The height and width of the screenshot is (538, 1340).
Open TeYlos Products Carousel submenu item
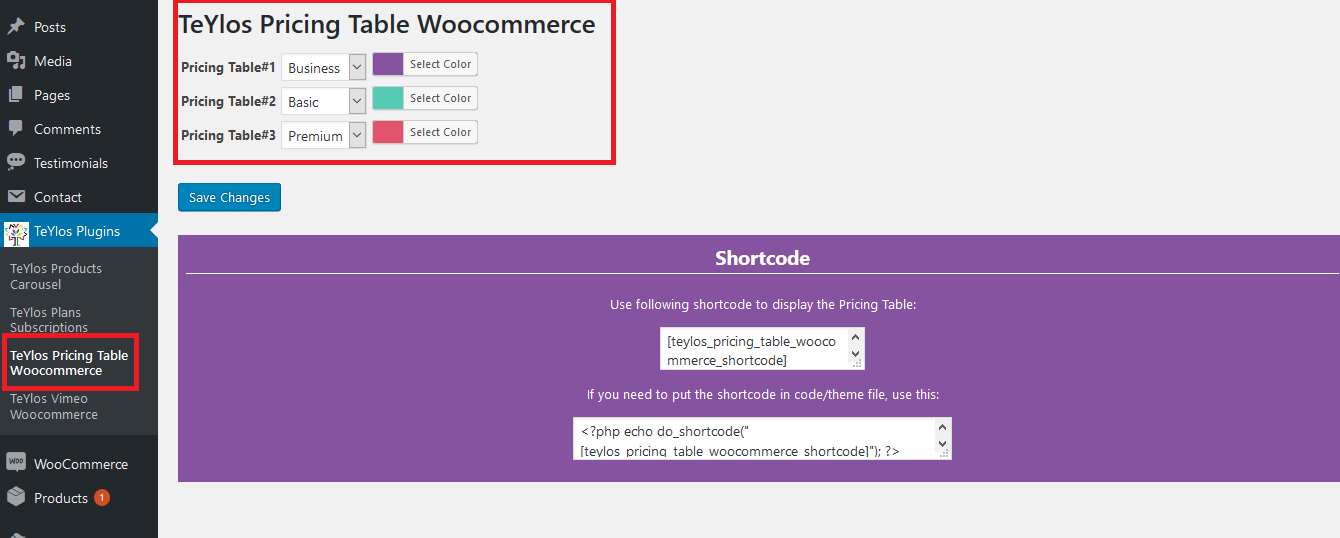56,276
